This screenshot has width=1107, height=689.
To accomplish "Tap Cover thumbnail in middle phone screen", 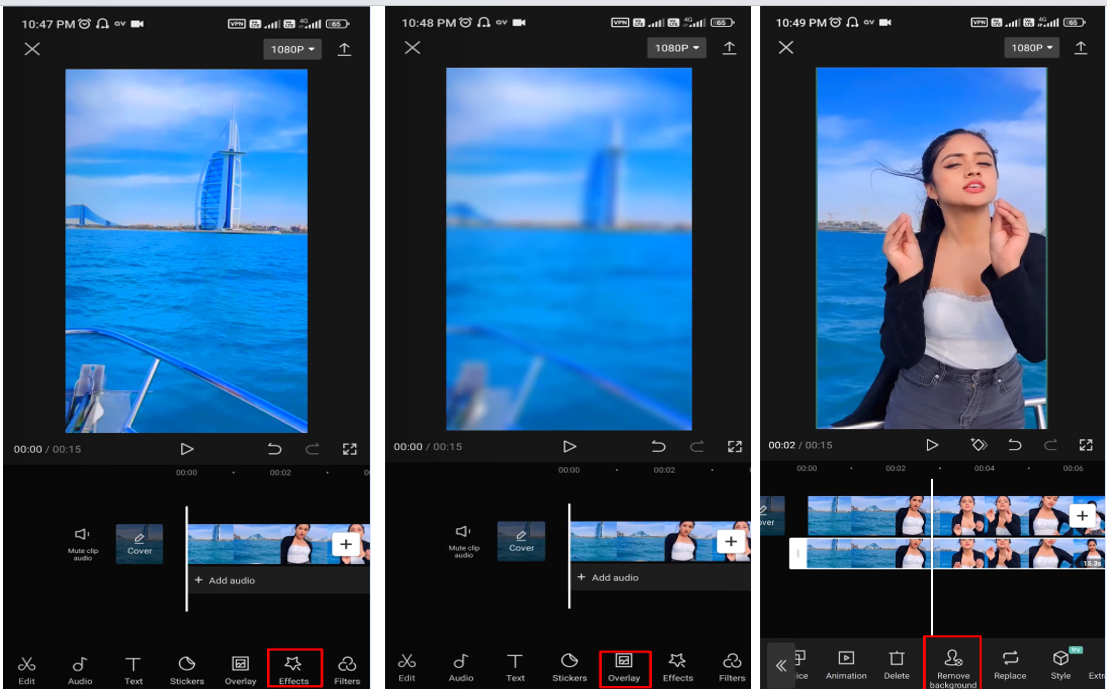I will pyautogui.click(x=521, y=541).
